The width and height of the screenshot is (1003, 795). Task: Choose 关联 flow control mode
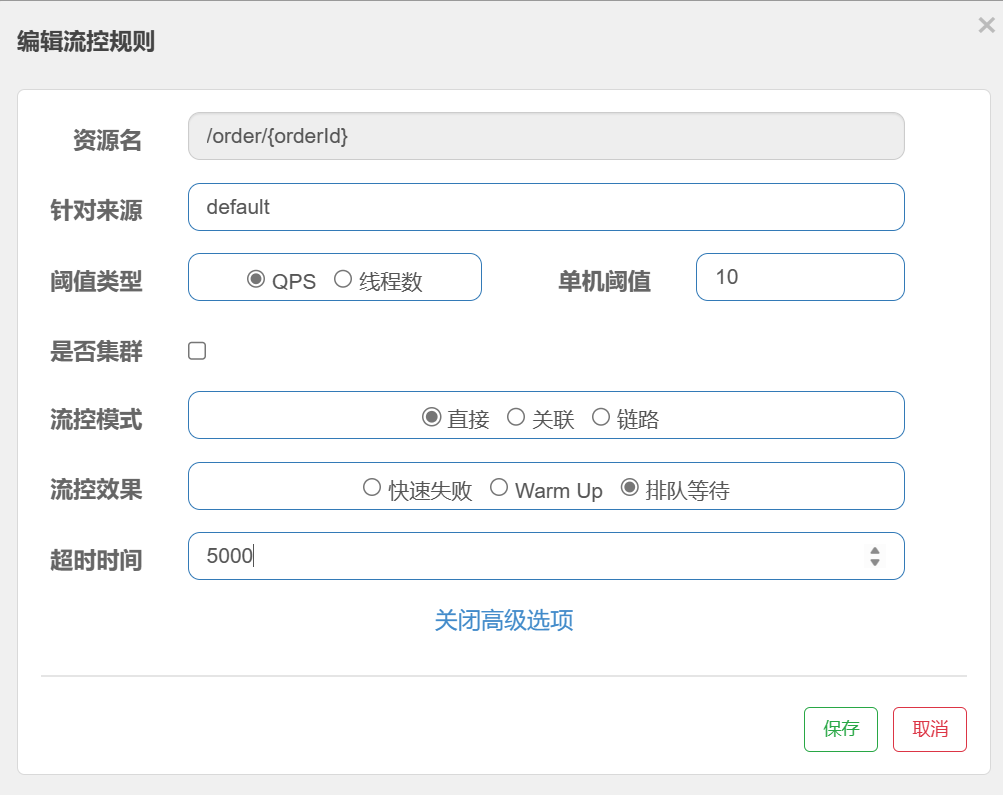tap(516, 418)
